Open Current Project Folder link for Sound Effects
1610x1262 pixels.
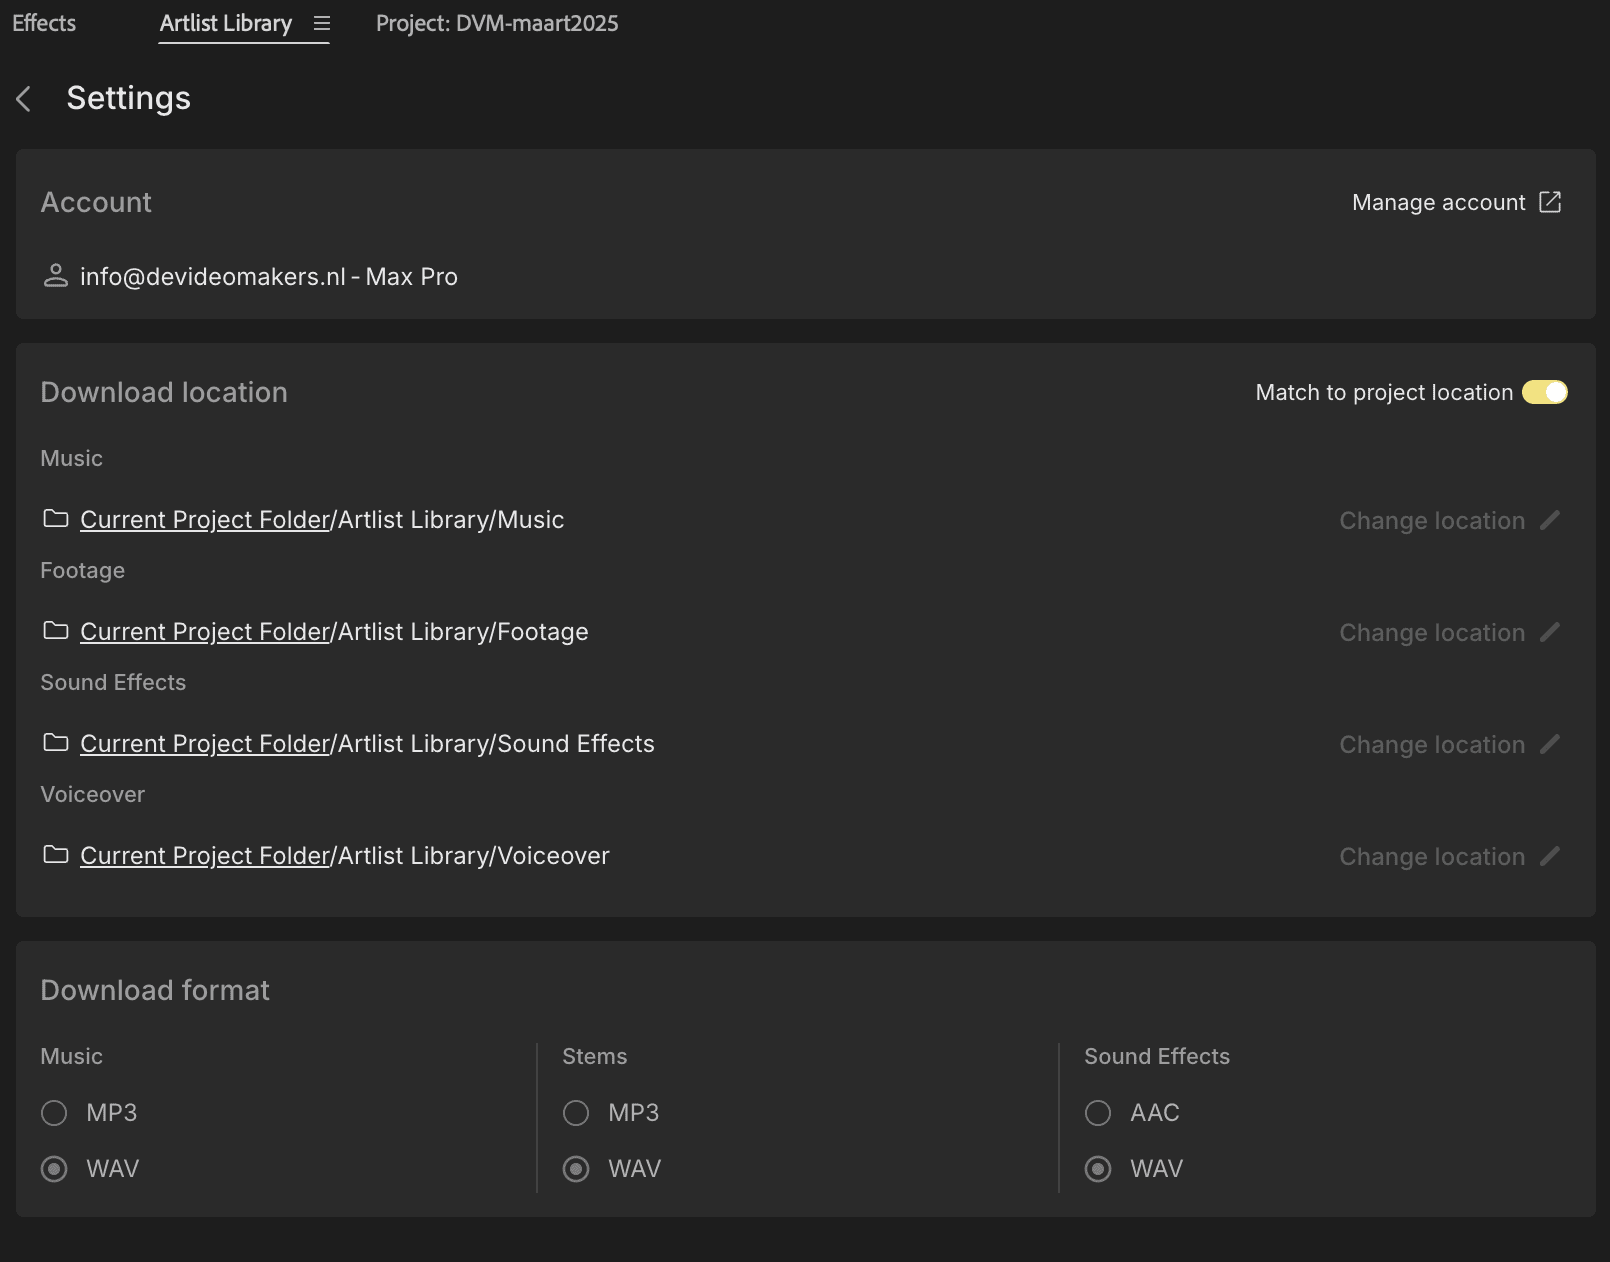(x=205, y=744)
